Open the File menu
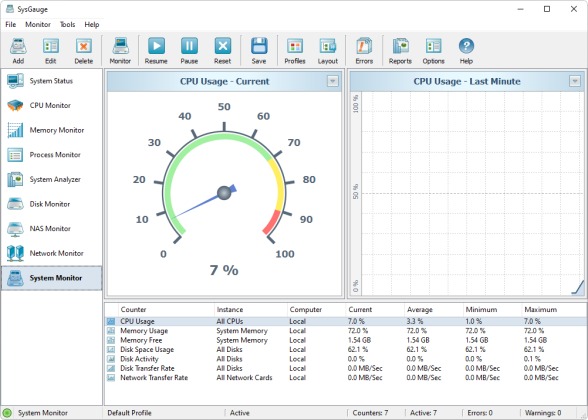Screen dimensions: 588x420 click(x=10, y=24)
